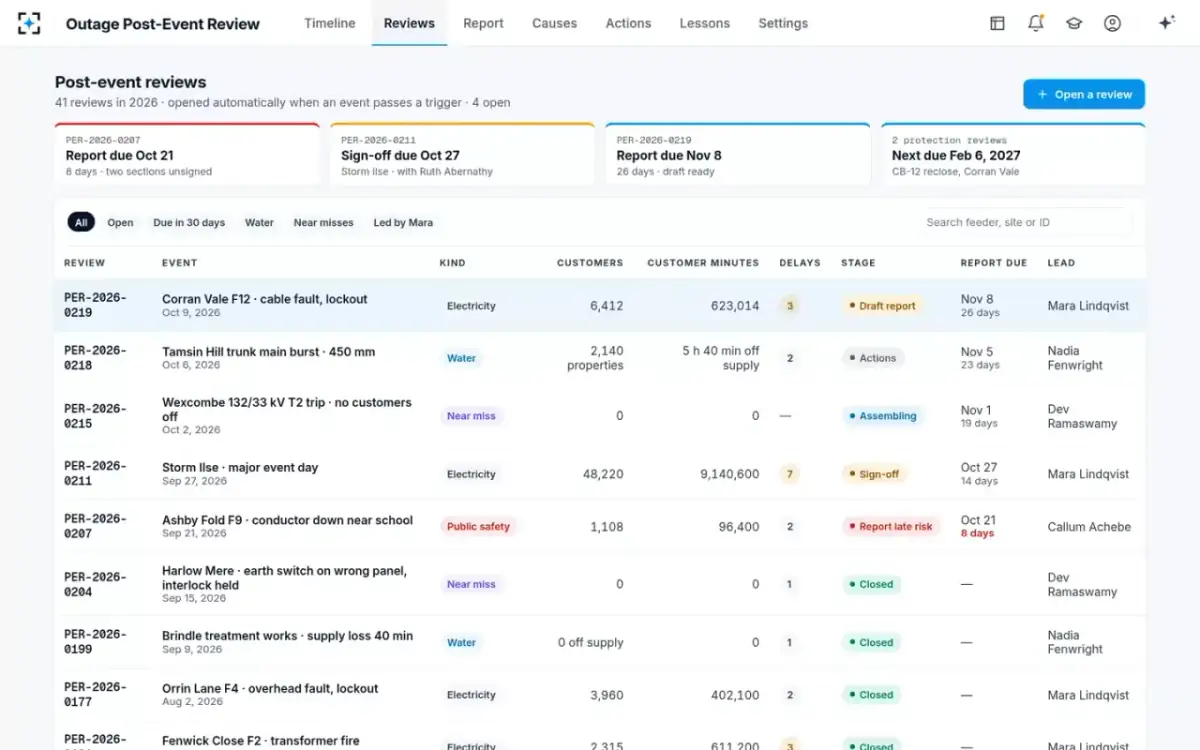
Task: Open the Report tab
Action: pyautogui.click(x=483, y=23)
